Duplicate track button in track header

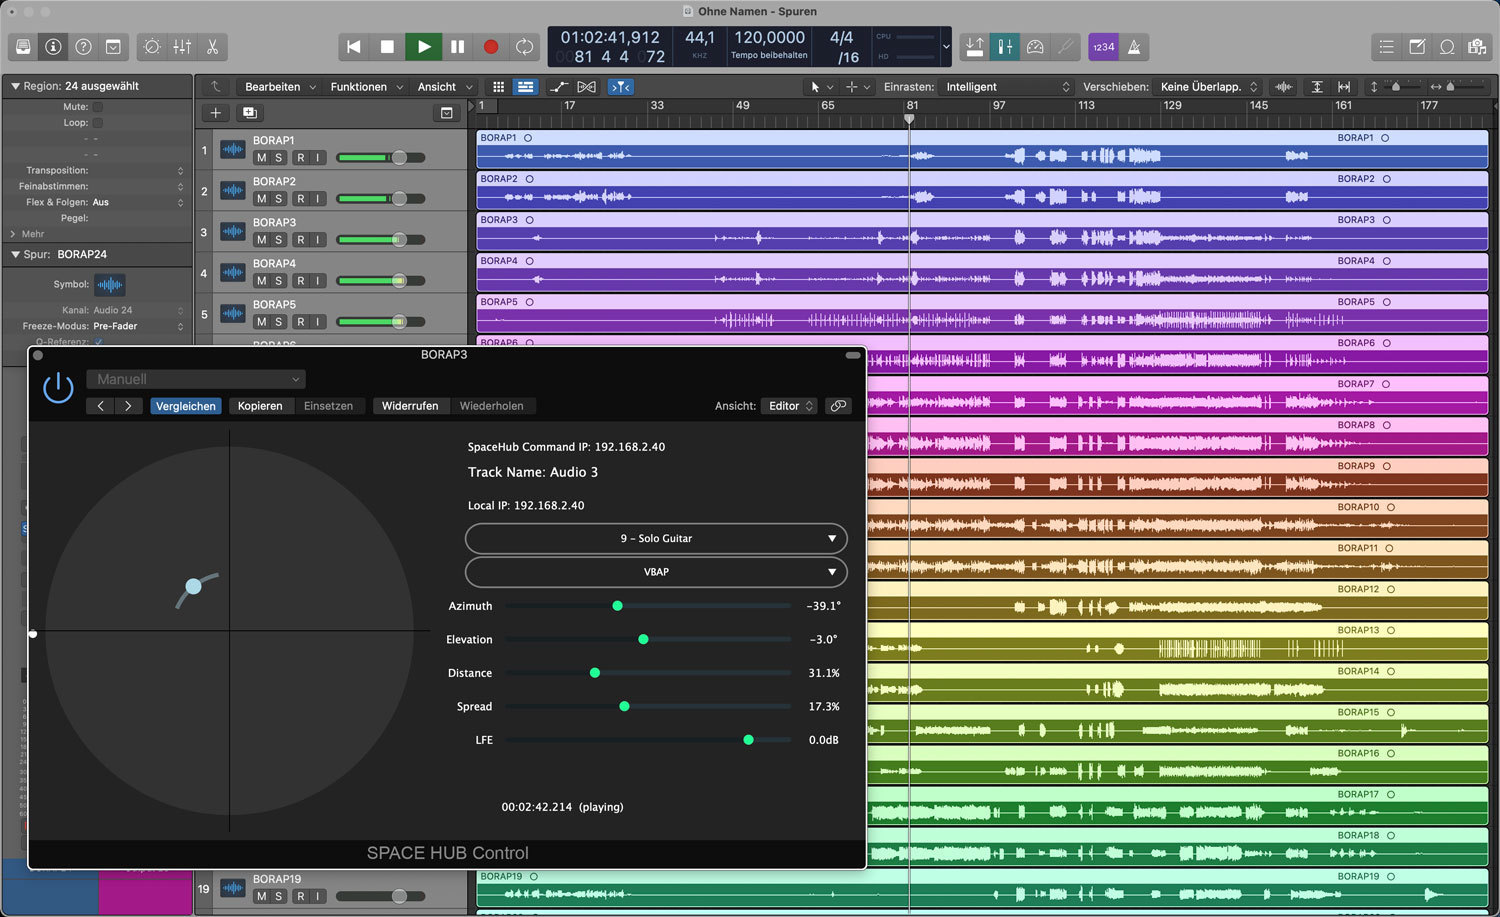pos(250,113)
